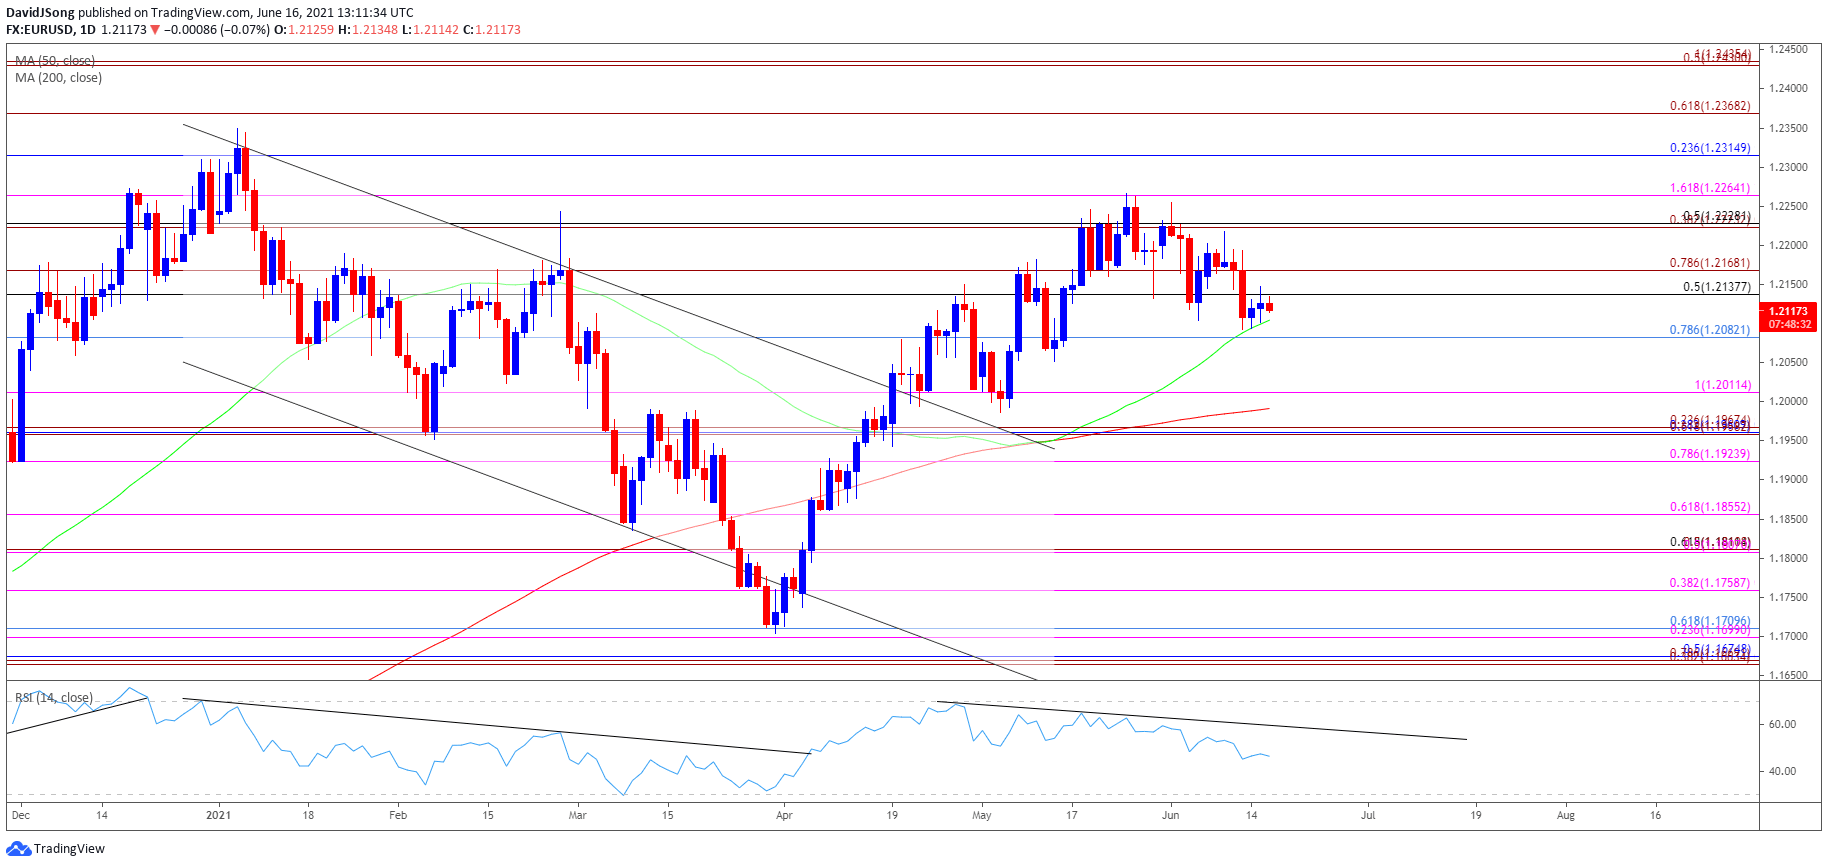The height and width of the screenshot is (867, 1828).
Task: Click the Apr date label on time axis
Action: pyautogui.click(x=784, y=815)
